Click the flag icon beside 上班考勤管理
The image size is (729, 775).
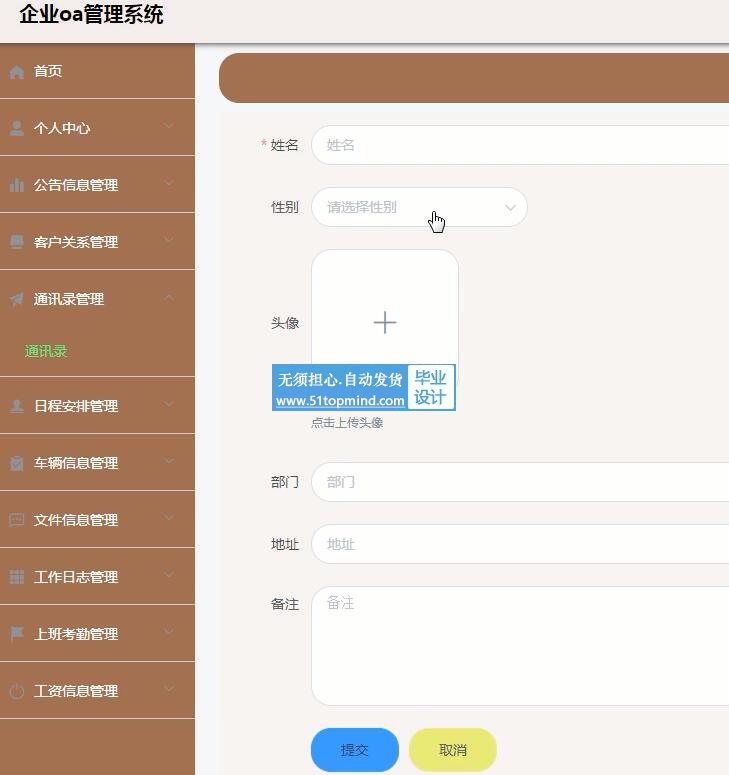[x=16, y=634]
